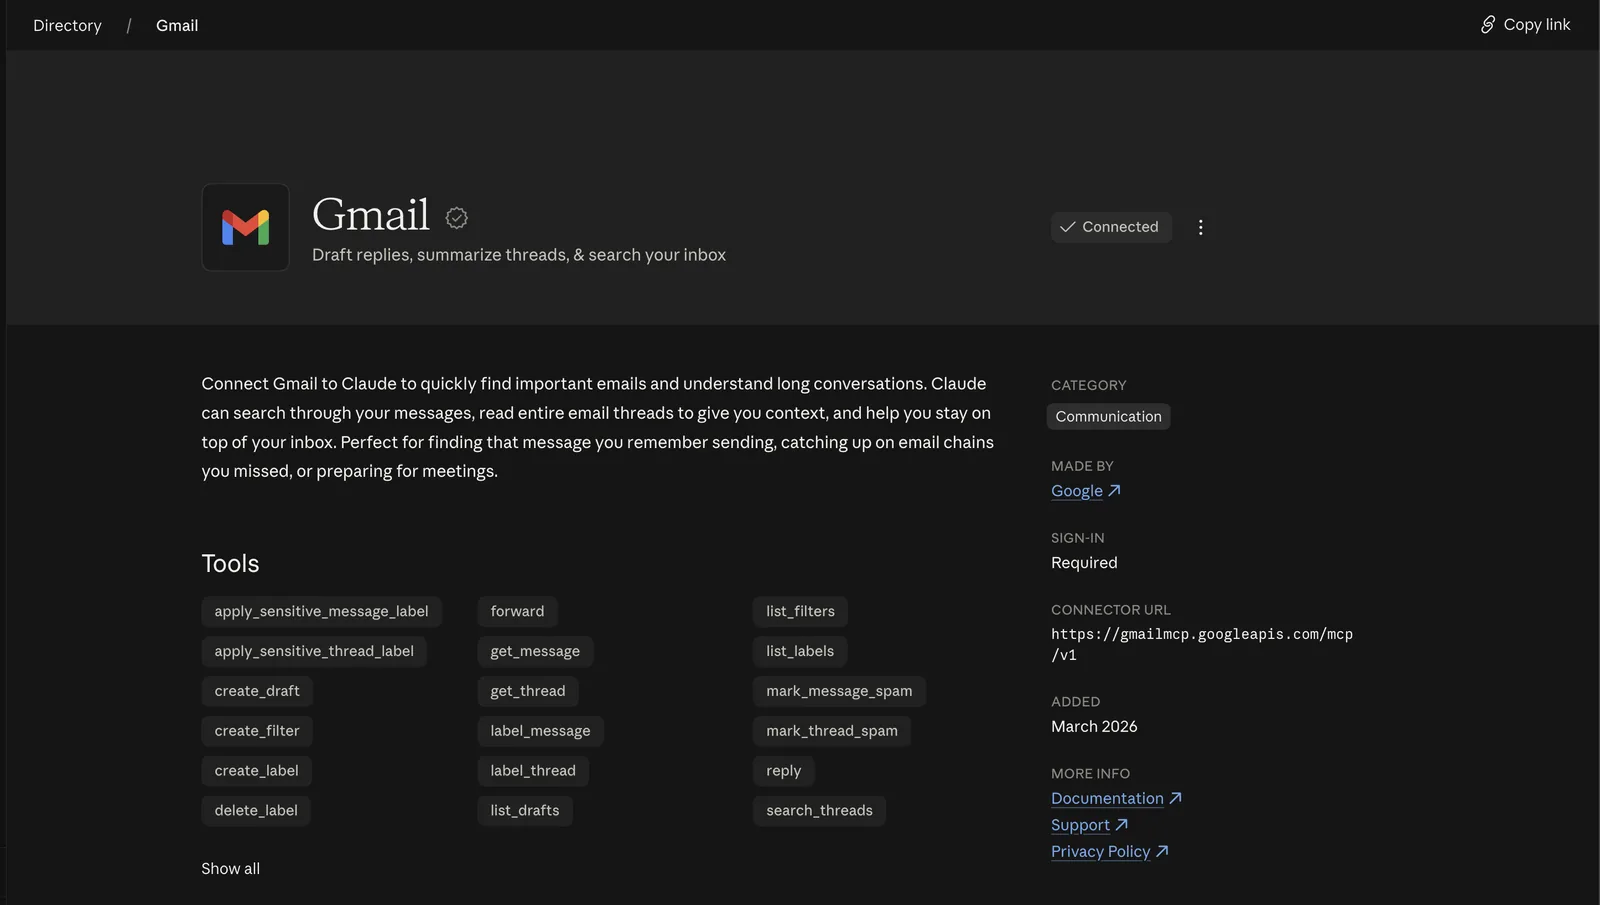Click the label_thread tool chip
The height and width of the screenshot is (905, 1600).
[x=533, y=771]
